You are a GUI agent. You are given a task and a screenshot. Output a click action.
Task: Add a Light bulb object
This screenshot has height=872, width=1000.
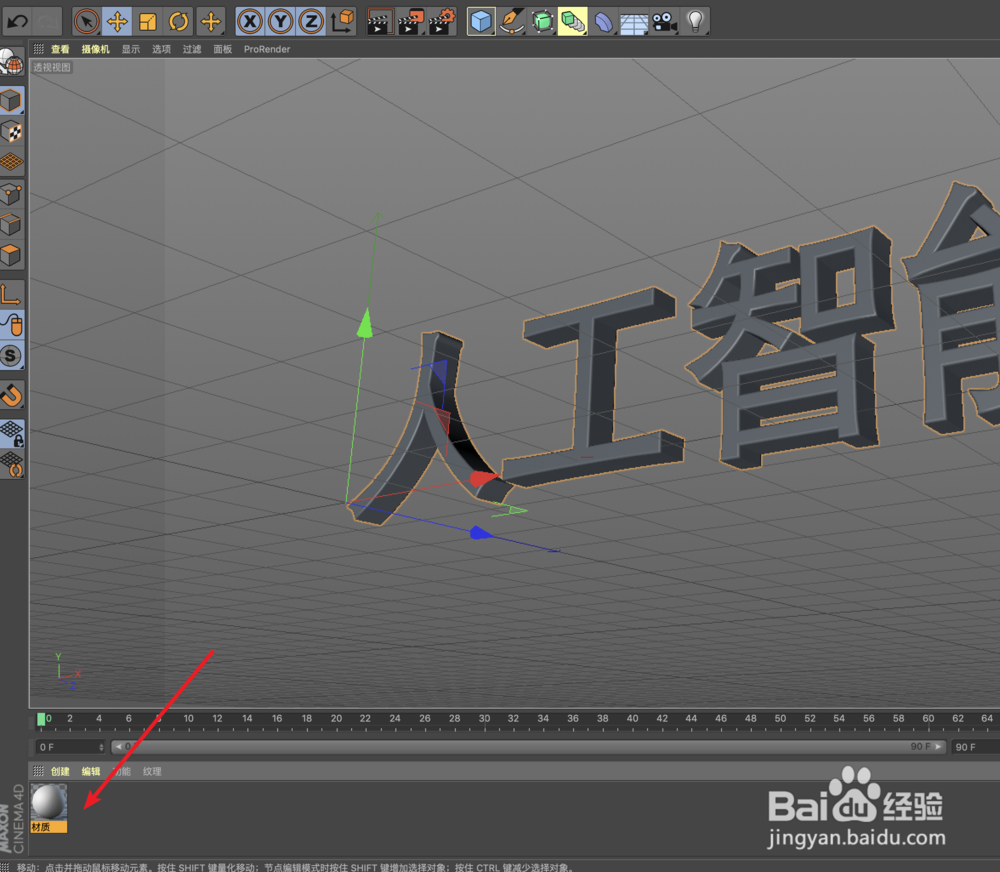tap(695, 22)
